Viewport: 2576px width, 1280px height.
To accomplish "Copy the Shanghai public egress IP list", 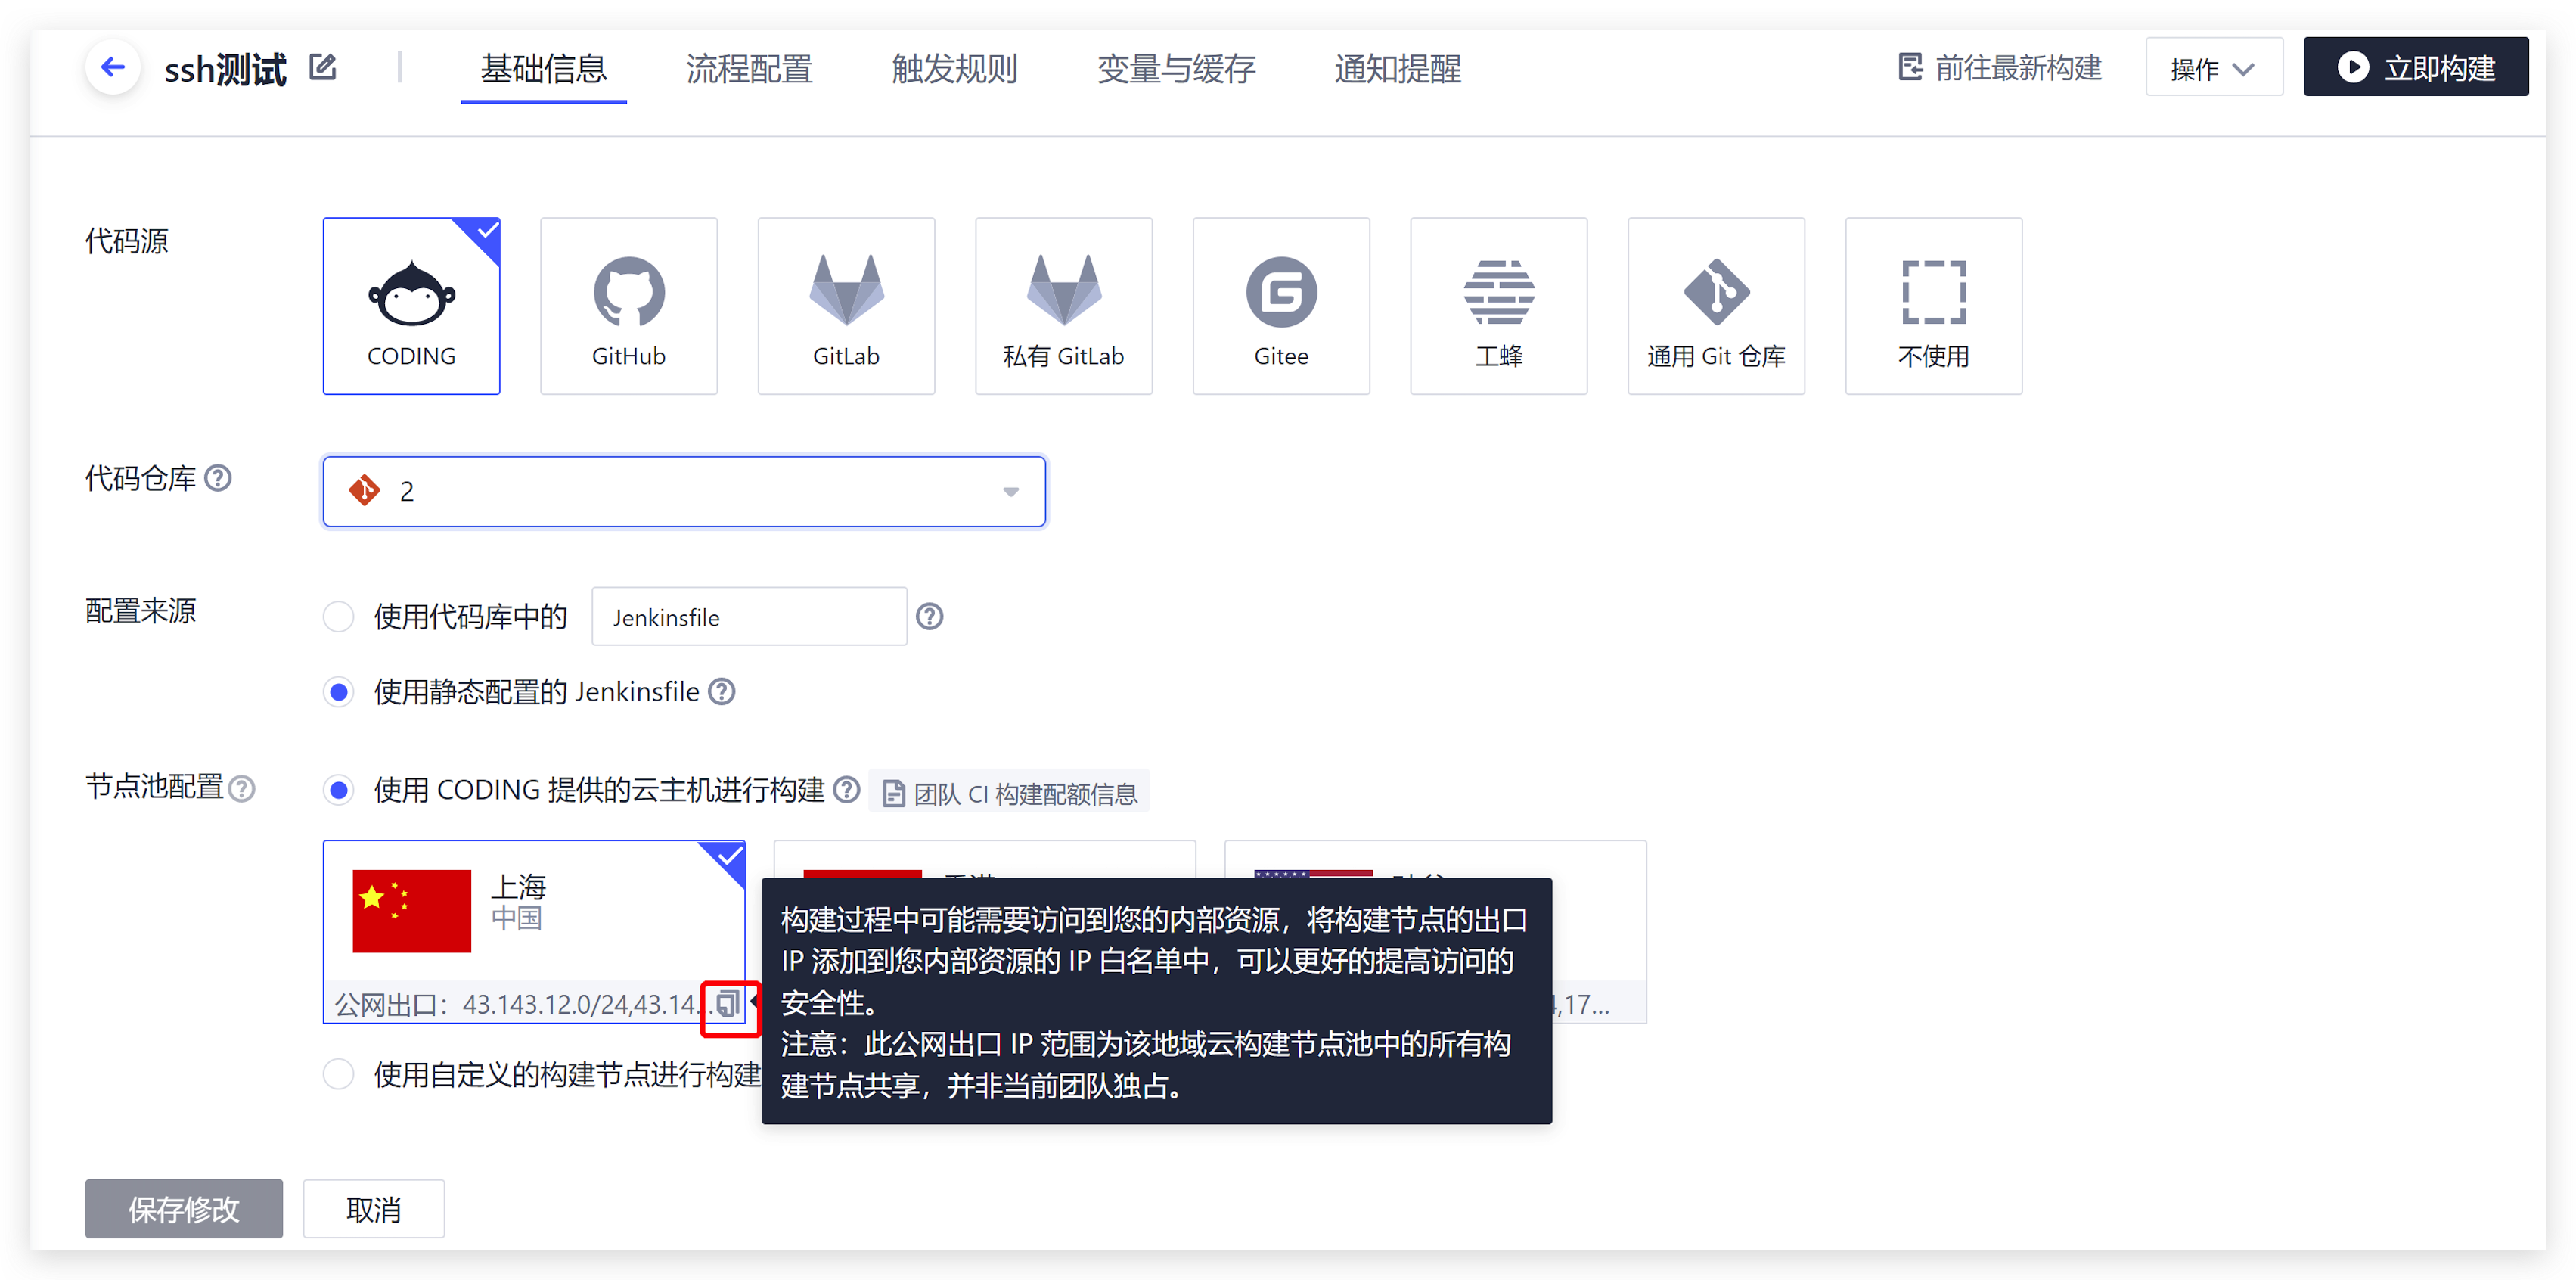I will tap(728, 1002).
